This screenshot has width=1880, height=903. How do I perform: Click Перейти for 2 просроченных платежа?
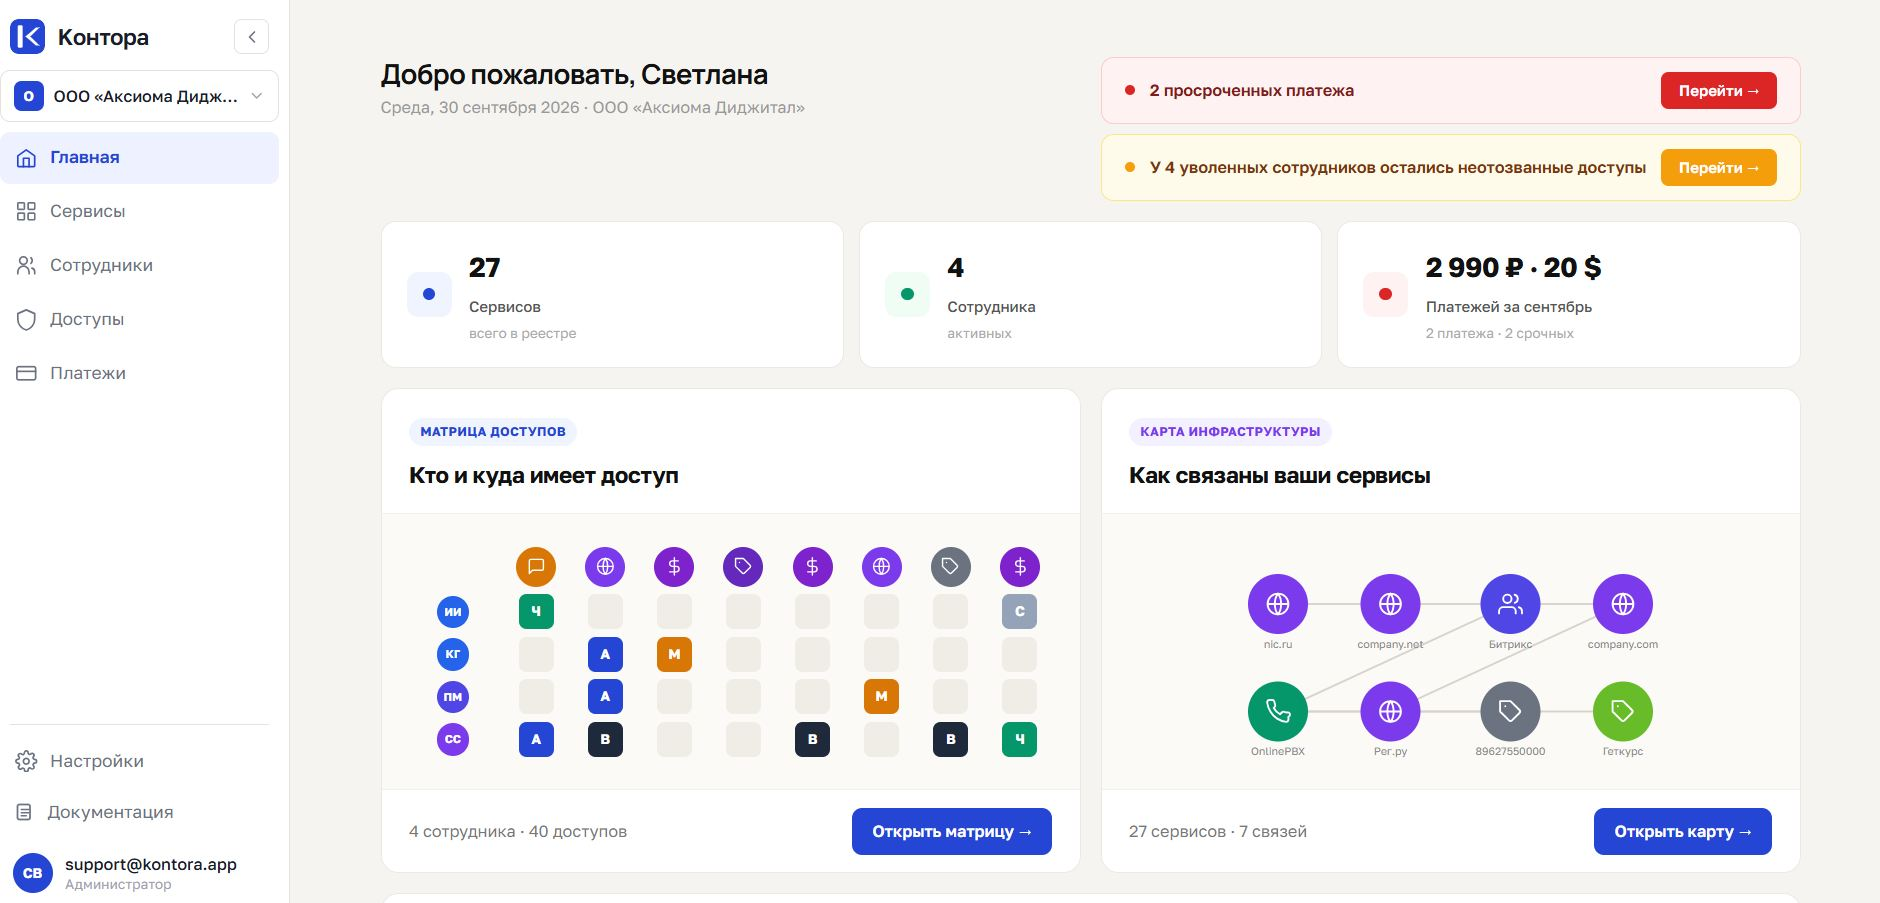pos(1718,90)
